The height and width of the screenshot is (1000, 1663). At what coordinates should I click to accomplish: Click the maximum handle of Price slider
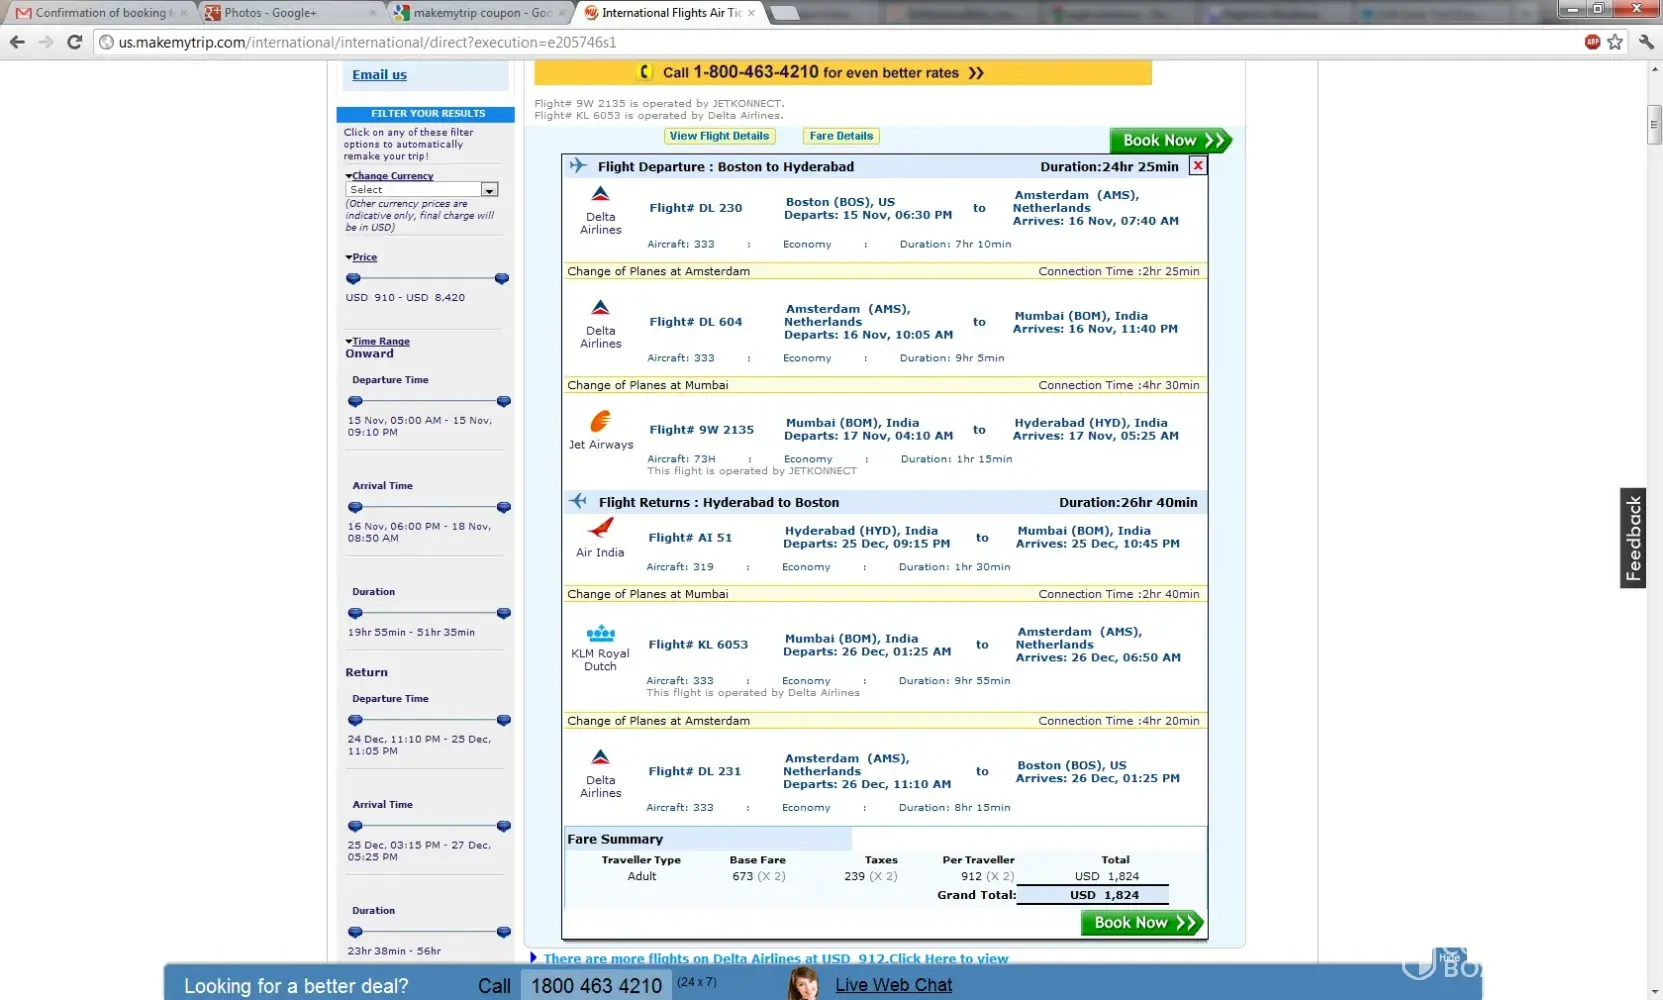tap(502, 278)
